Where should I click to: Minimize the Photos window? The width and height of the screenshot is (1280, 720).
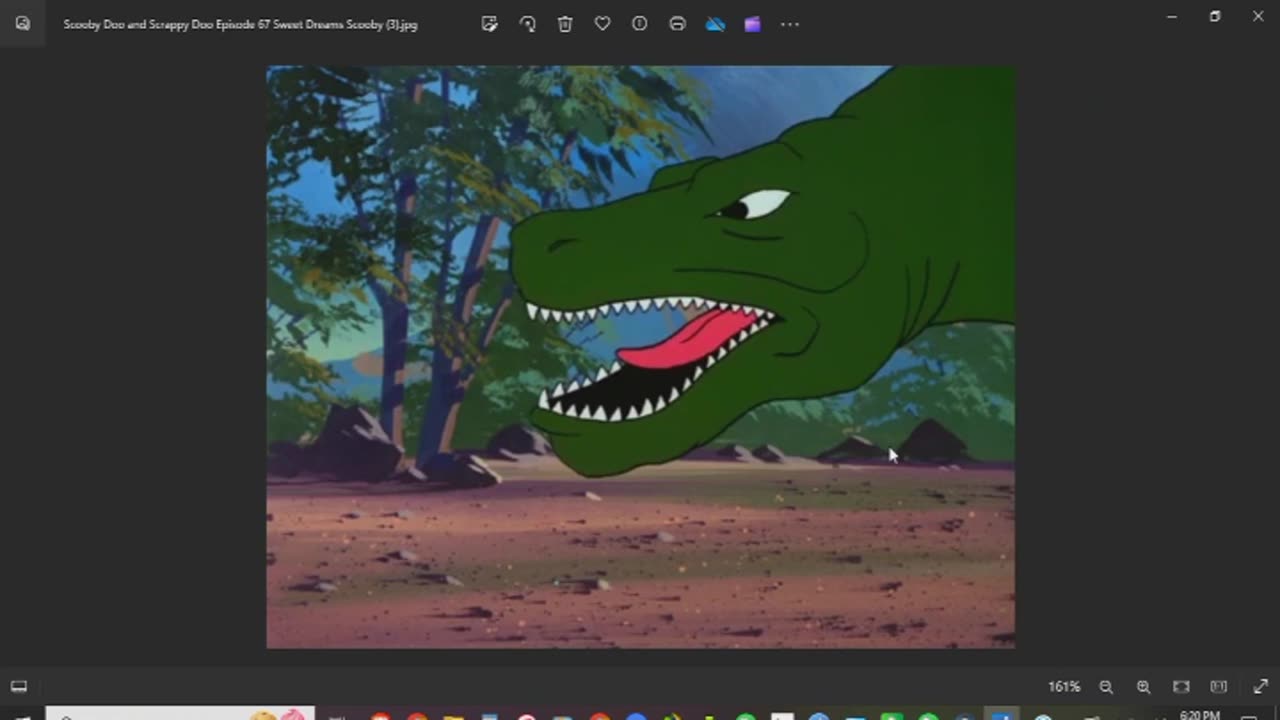click(x=1171, y=16)
